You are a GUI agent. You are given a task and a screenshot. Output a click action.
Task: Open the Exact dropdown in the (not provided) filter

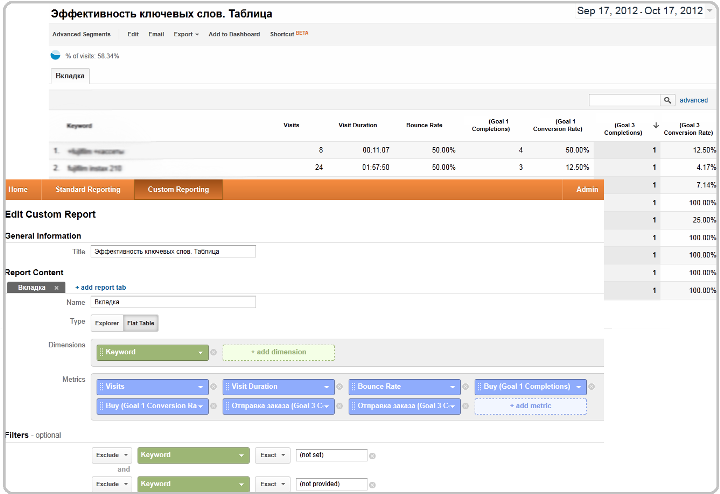tap(273, 484)
